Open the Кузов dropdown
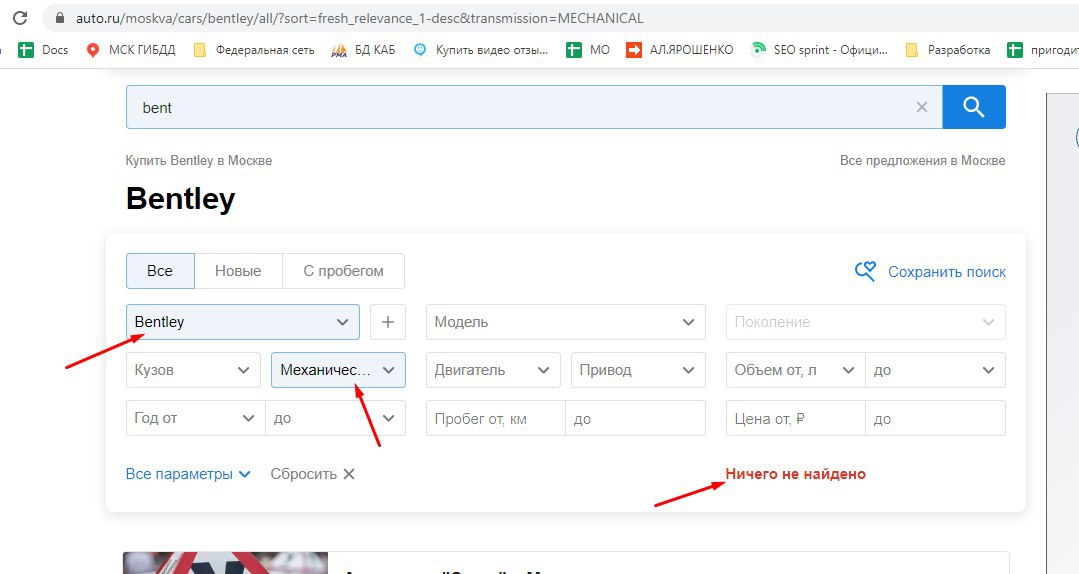The width and height of the screenshot is (1079, 574). point(193,370)
